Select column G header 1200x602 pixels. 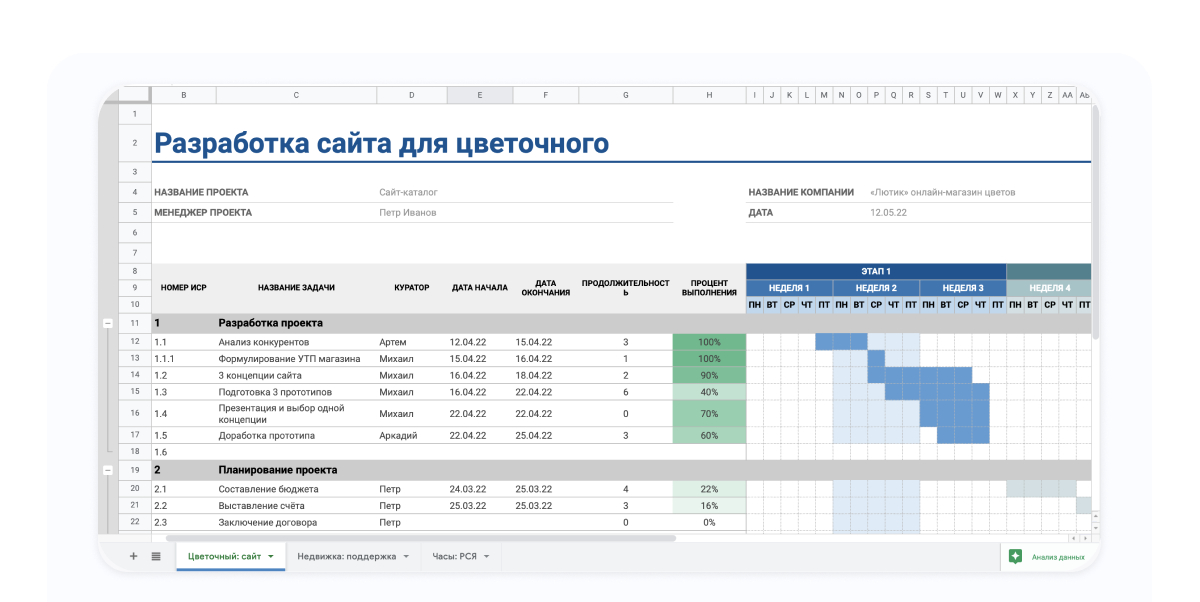(x=626, y=95)
